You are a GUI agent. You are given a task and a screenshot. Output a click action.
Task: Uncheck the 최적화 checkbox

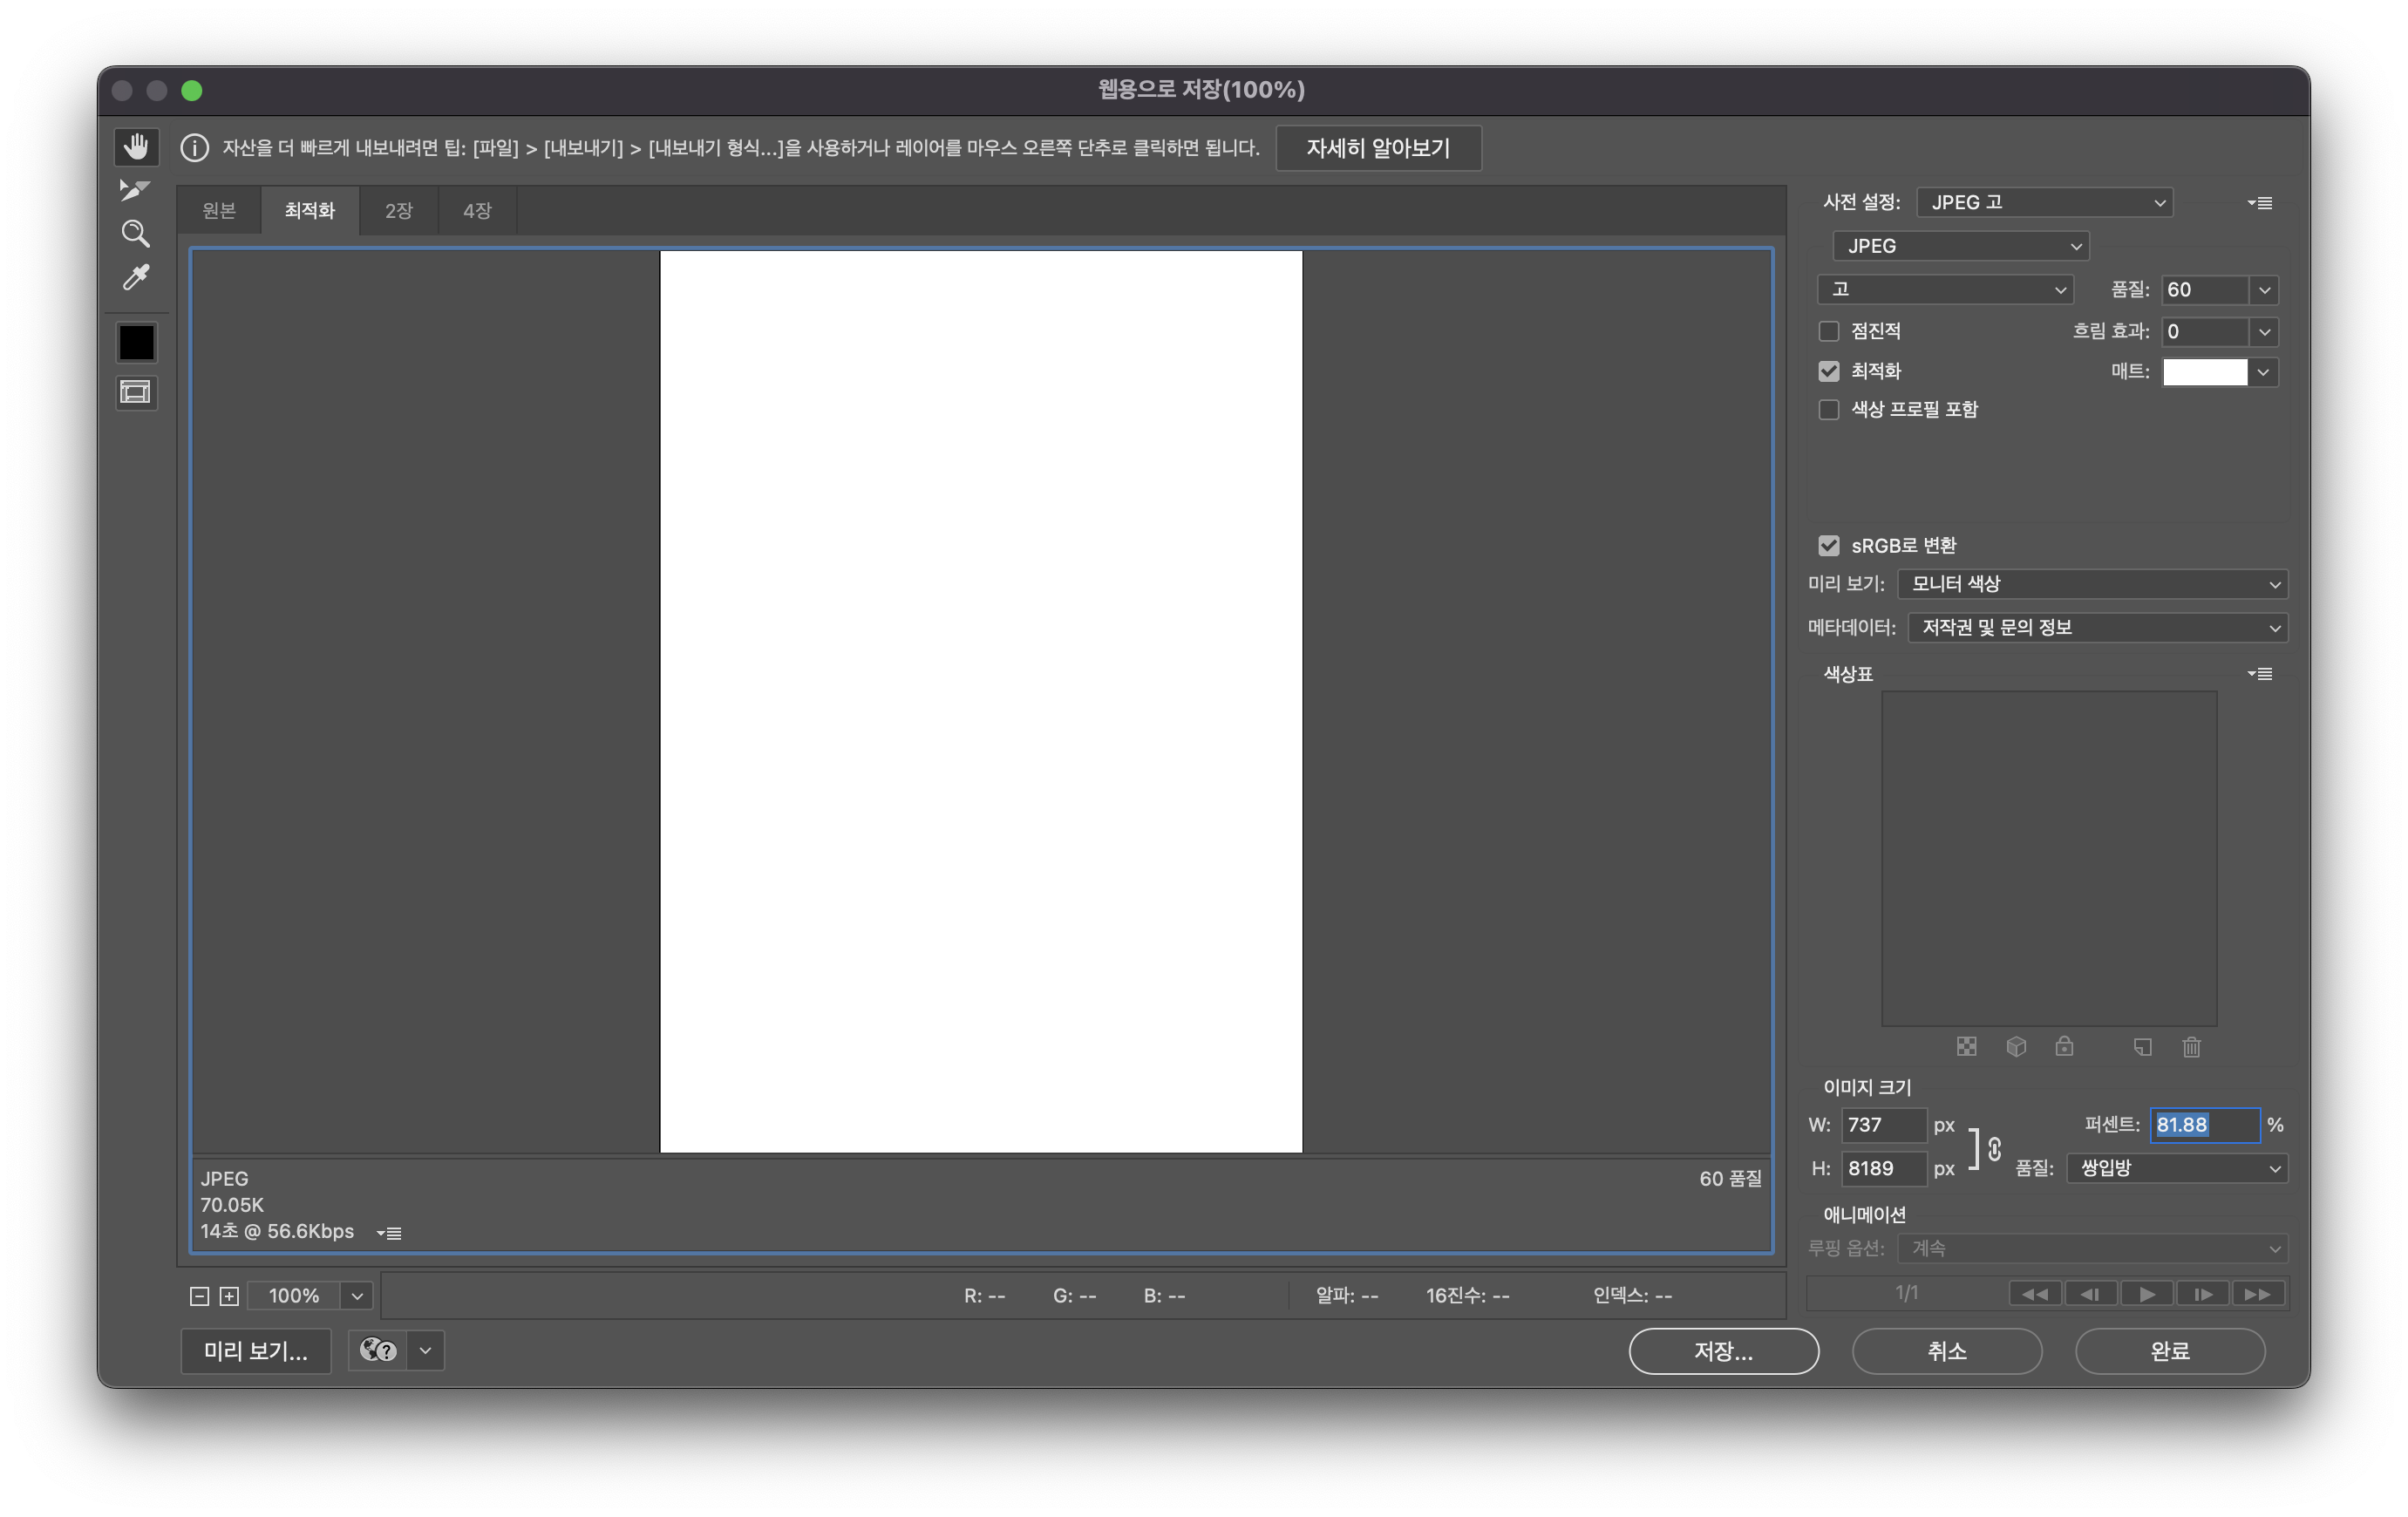[1829, 371]
